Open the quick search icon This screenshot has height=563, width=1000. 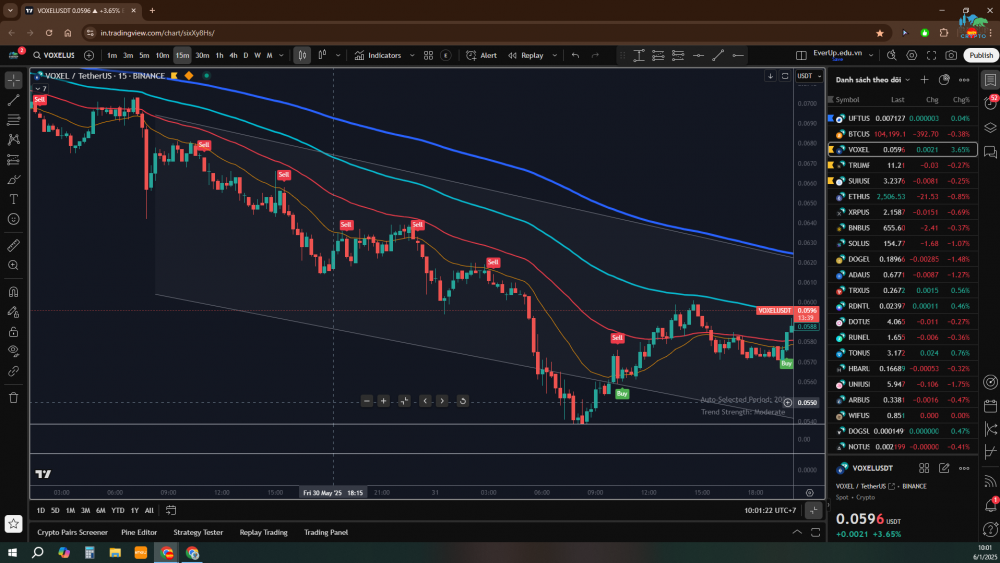[x=892, y=55]
